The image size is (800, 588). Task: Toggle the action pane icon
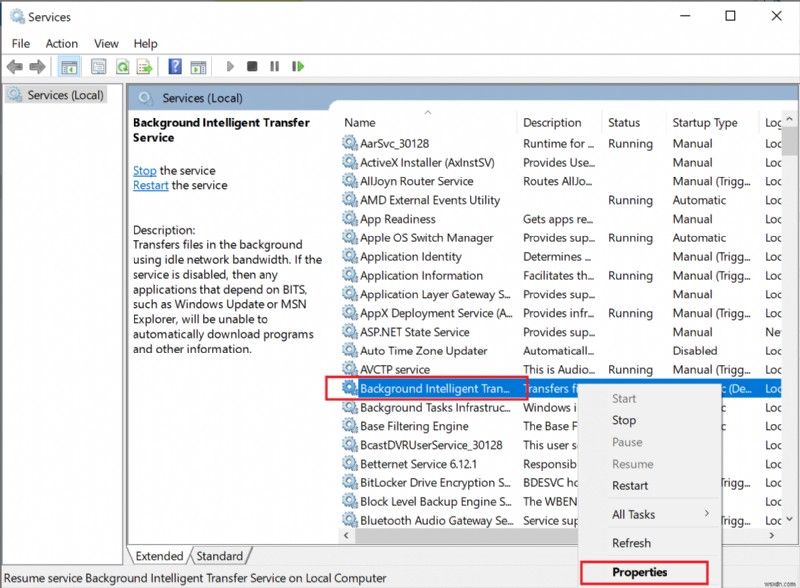[198, 66]
